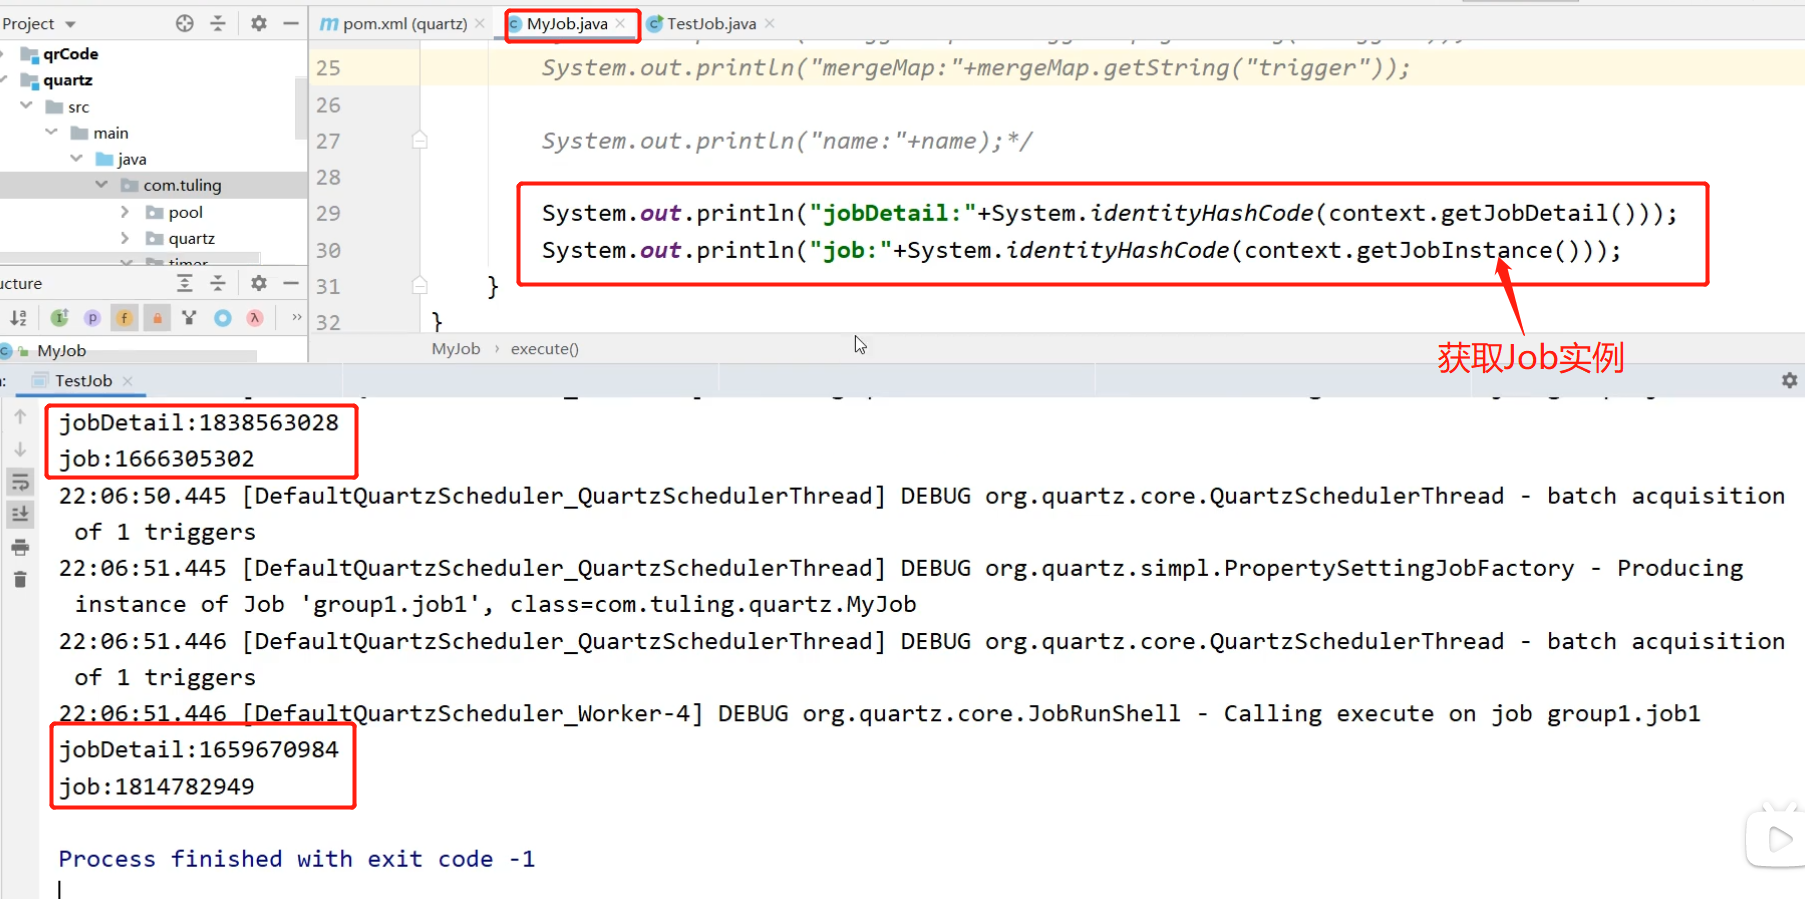Screen dimensions: 1805x899
Task: Click 'Process finished with exit code -1'
Action: tap(297, 859)
